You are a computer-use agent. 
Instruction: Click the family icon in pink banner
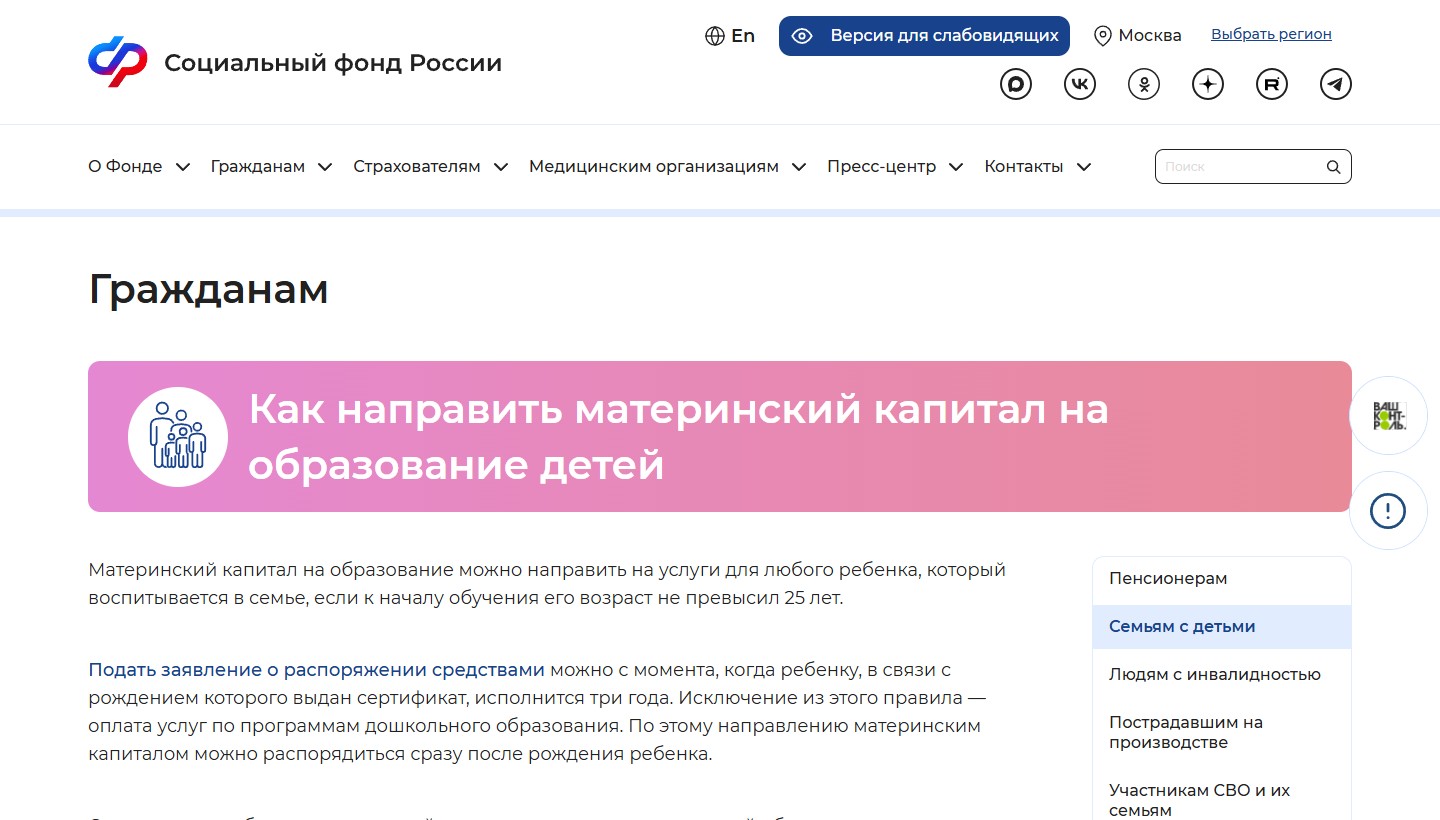(178, 437)
